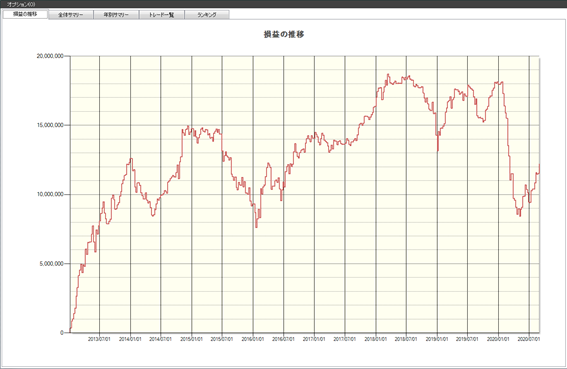The image size is (567, 369).
Task: Click the 2015/01/01 date label
Action: coord(192,339)
